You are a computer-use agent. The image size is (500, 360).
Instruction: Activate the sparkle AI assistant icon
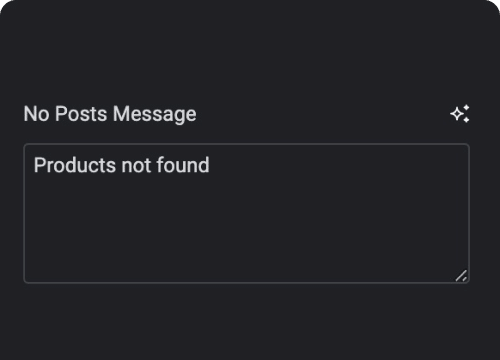click(460, 114)
